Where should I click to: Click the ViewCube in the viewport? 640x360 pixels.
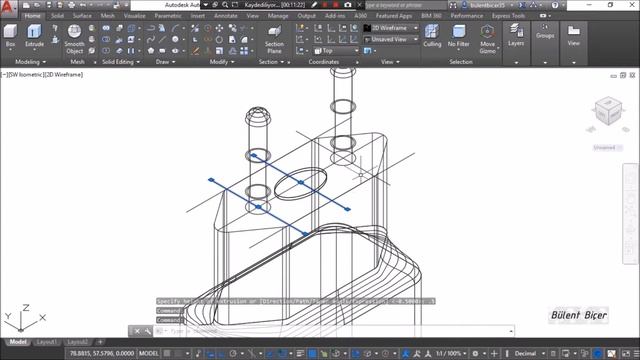click(x=608, y=111)
